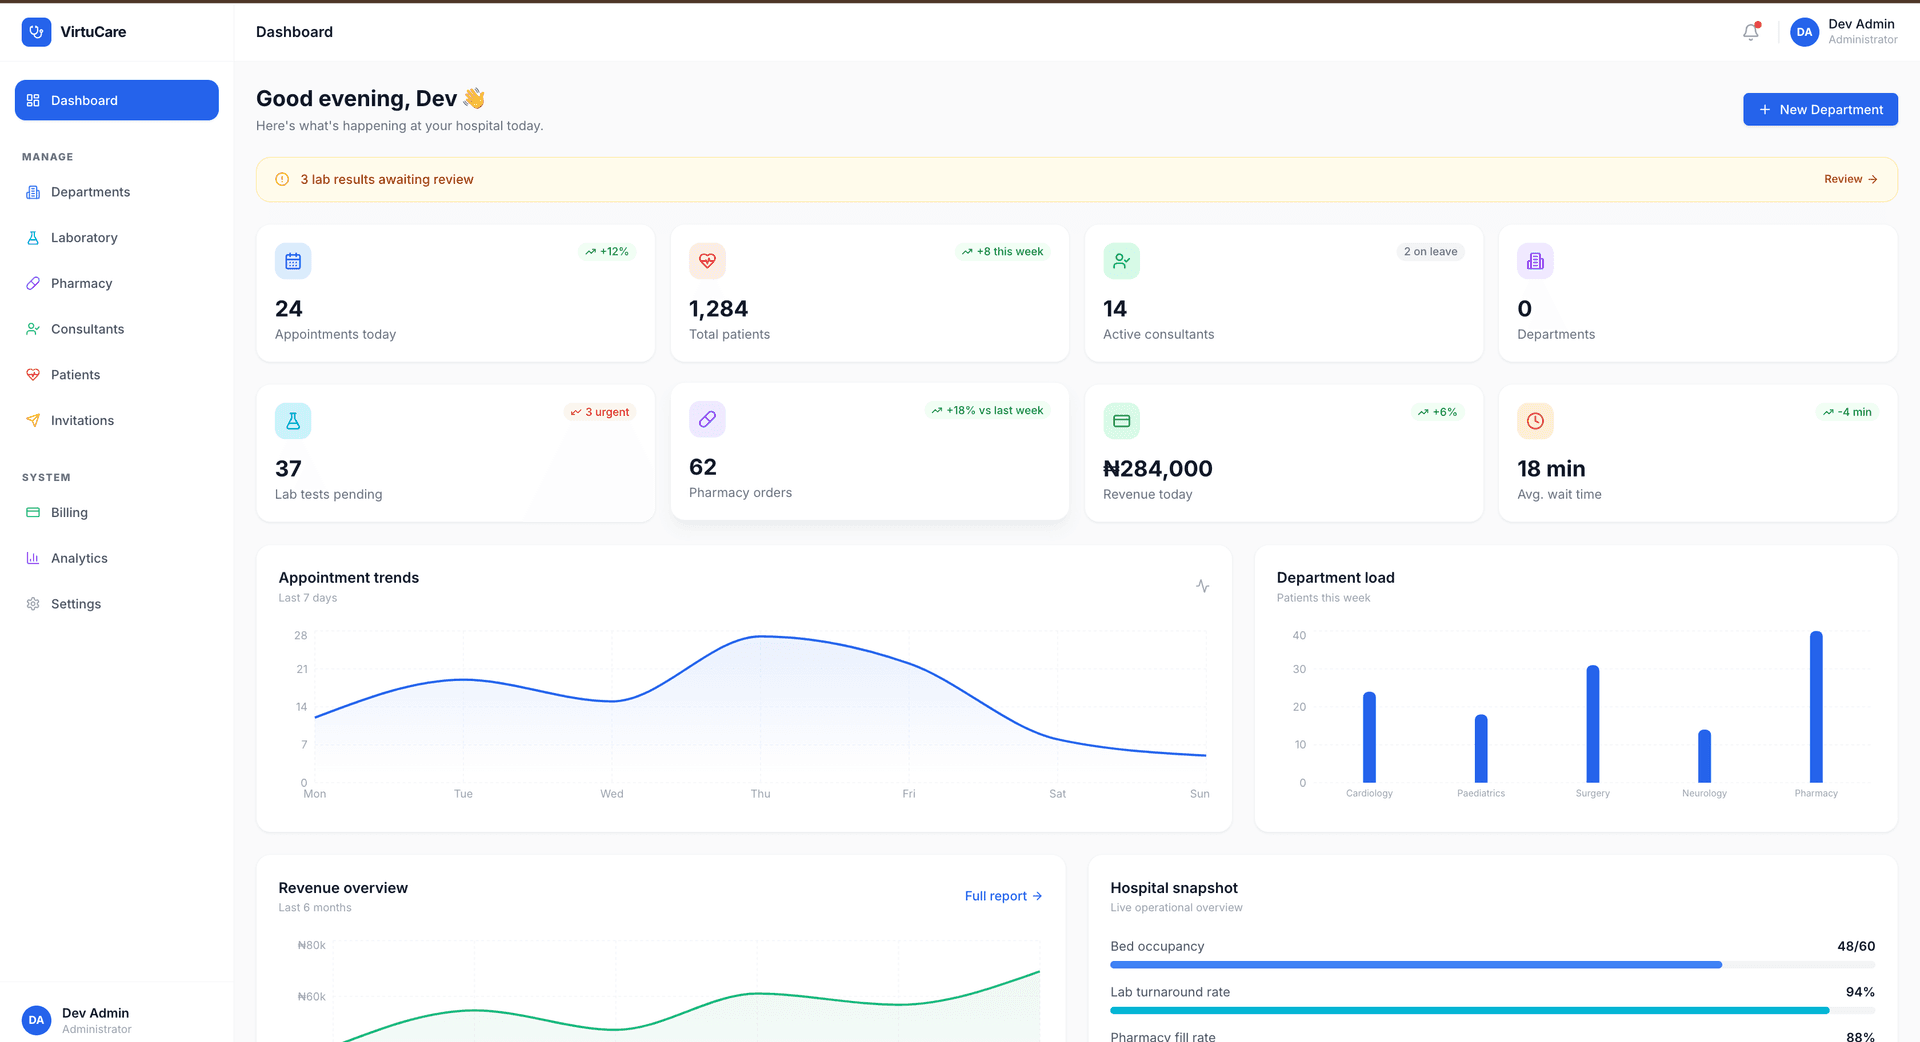This screenshot has height=1042, width=1920.
Task: Click the '+12%' badge on Appointments card
Action: coord(607,252)
